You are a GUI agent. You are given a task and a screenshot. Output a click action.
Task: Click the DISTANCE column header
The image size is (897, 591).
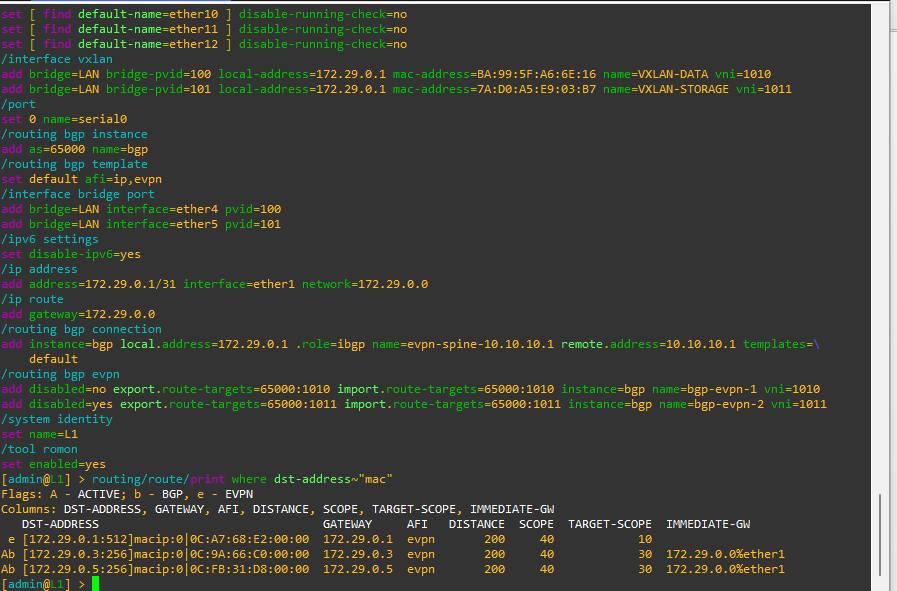tap(476, 523)
